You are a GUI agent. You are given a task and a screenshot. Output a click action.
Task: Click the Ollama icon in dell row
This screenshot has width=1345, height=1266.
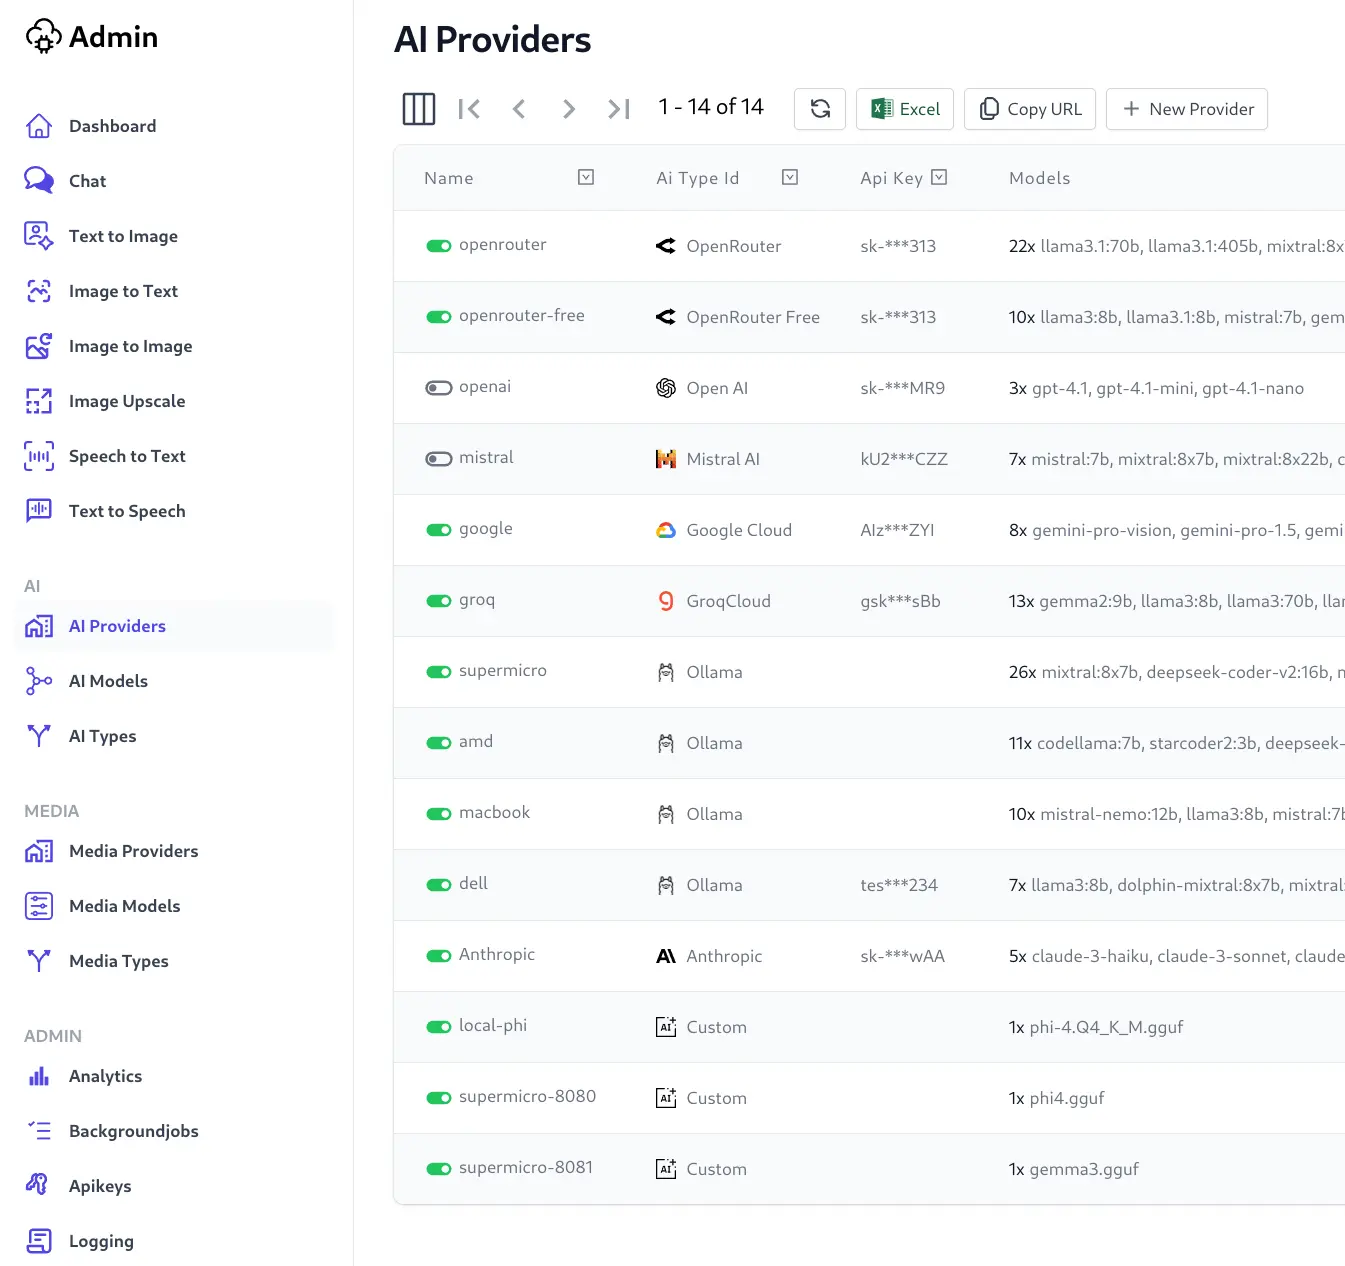pyautogui.click(x=666, y=885)
